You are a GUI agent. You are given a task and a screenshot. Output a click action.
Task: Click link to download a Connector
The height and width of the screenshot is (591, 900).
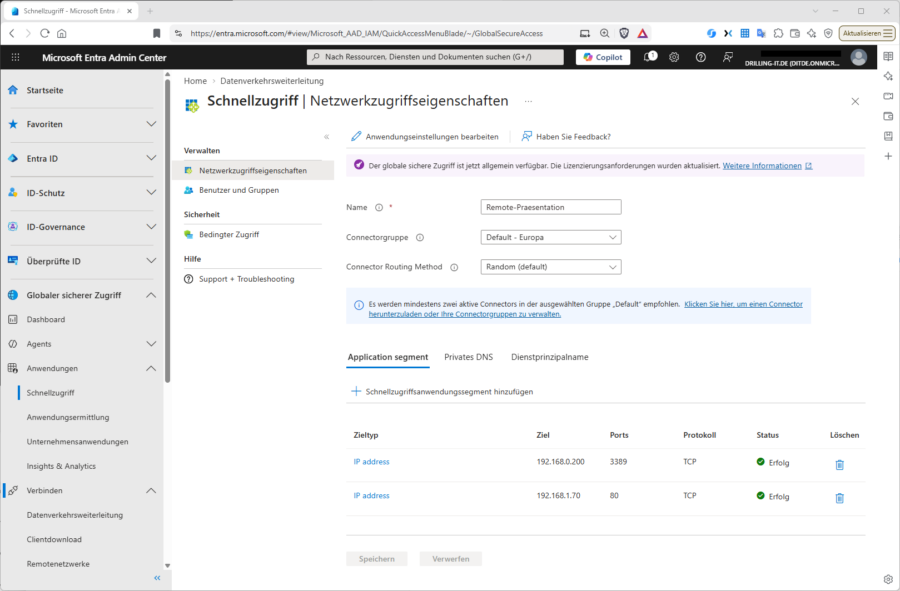(x=585, y=309)
